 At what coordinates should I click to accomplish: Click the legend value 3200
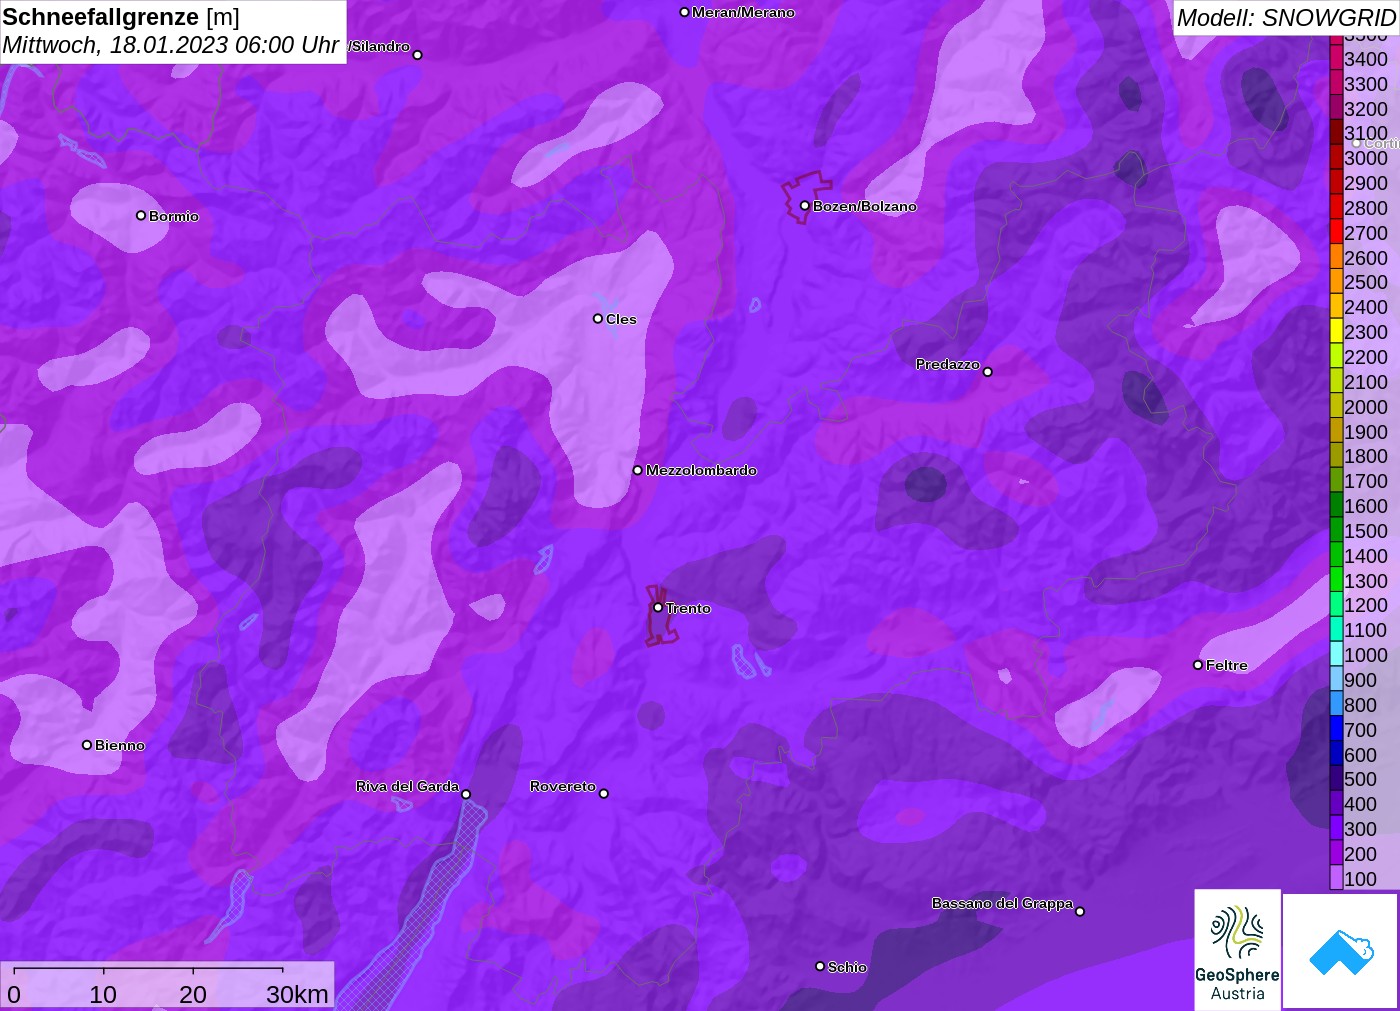(1366, 109)
